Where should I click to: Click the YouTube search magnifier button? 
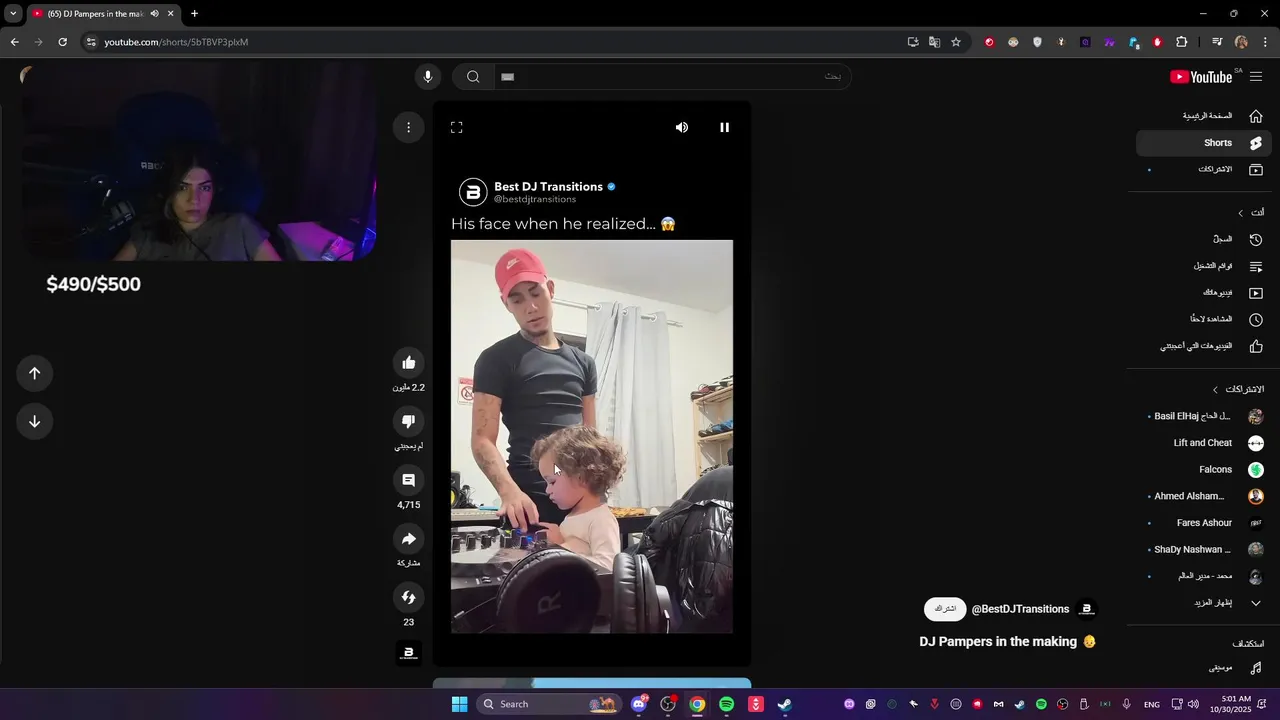point(473,77)
